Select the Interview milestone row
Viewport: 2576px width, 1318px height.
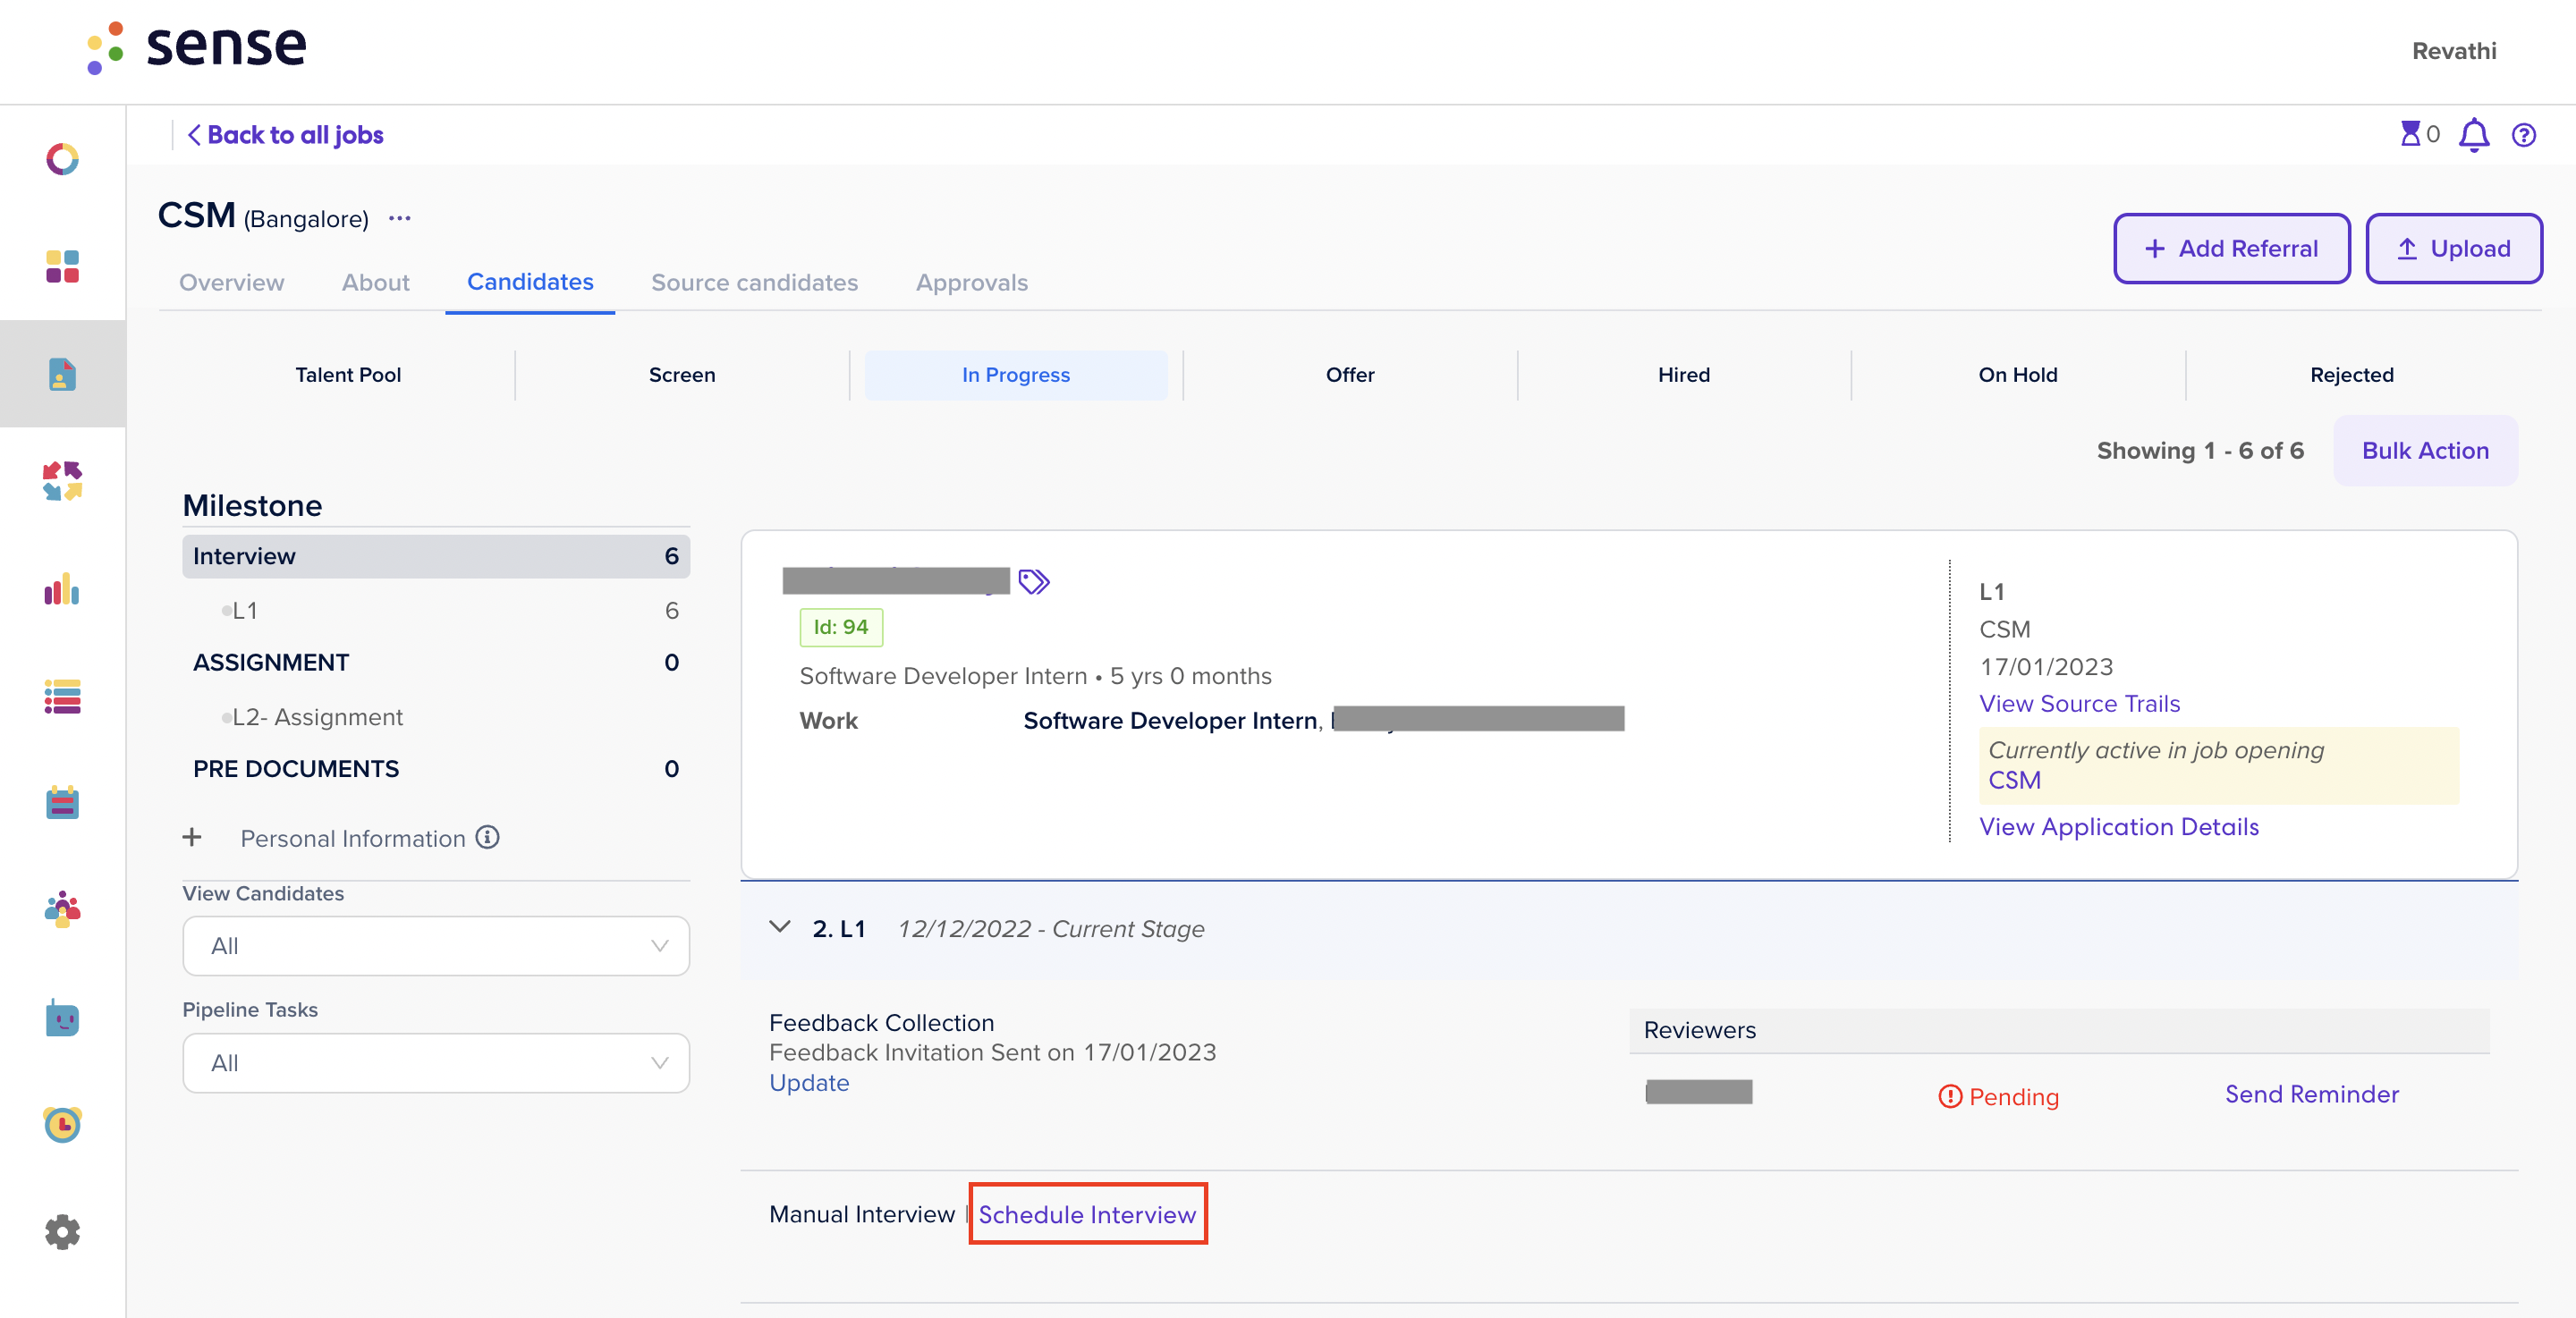tap(436, 556)
